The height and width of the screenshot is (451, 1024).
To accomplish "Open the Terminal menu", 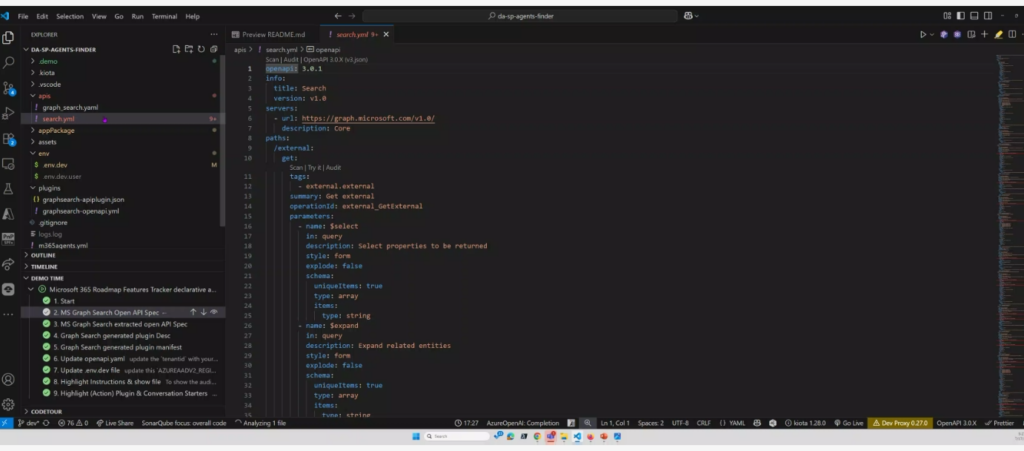I will click(165, 16).
